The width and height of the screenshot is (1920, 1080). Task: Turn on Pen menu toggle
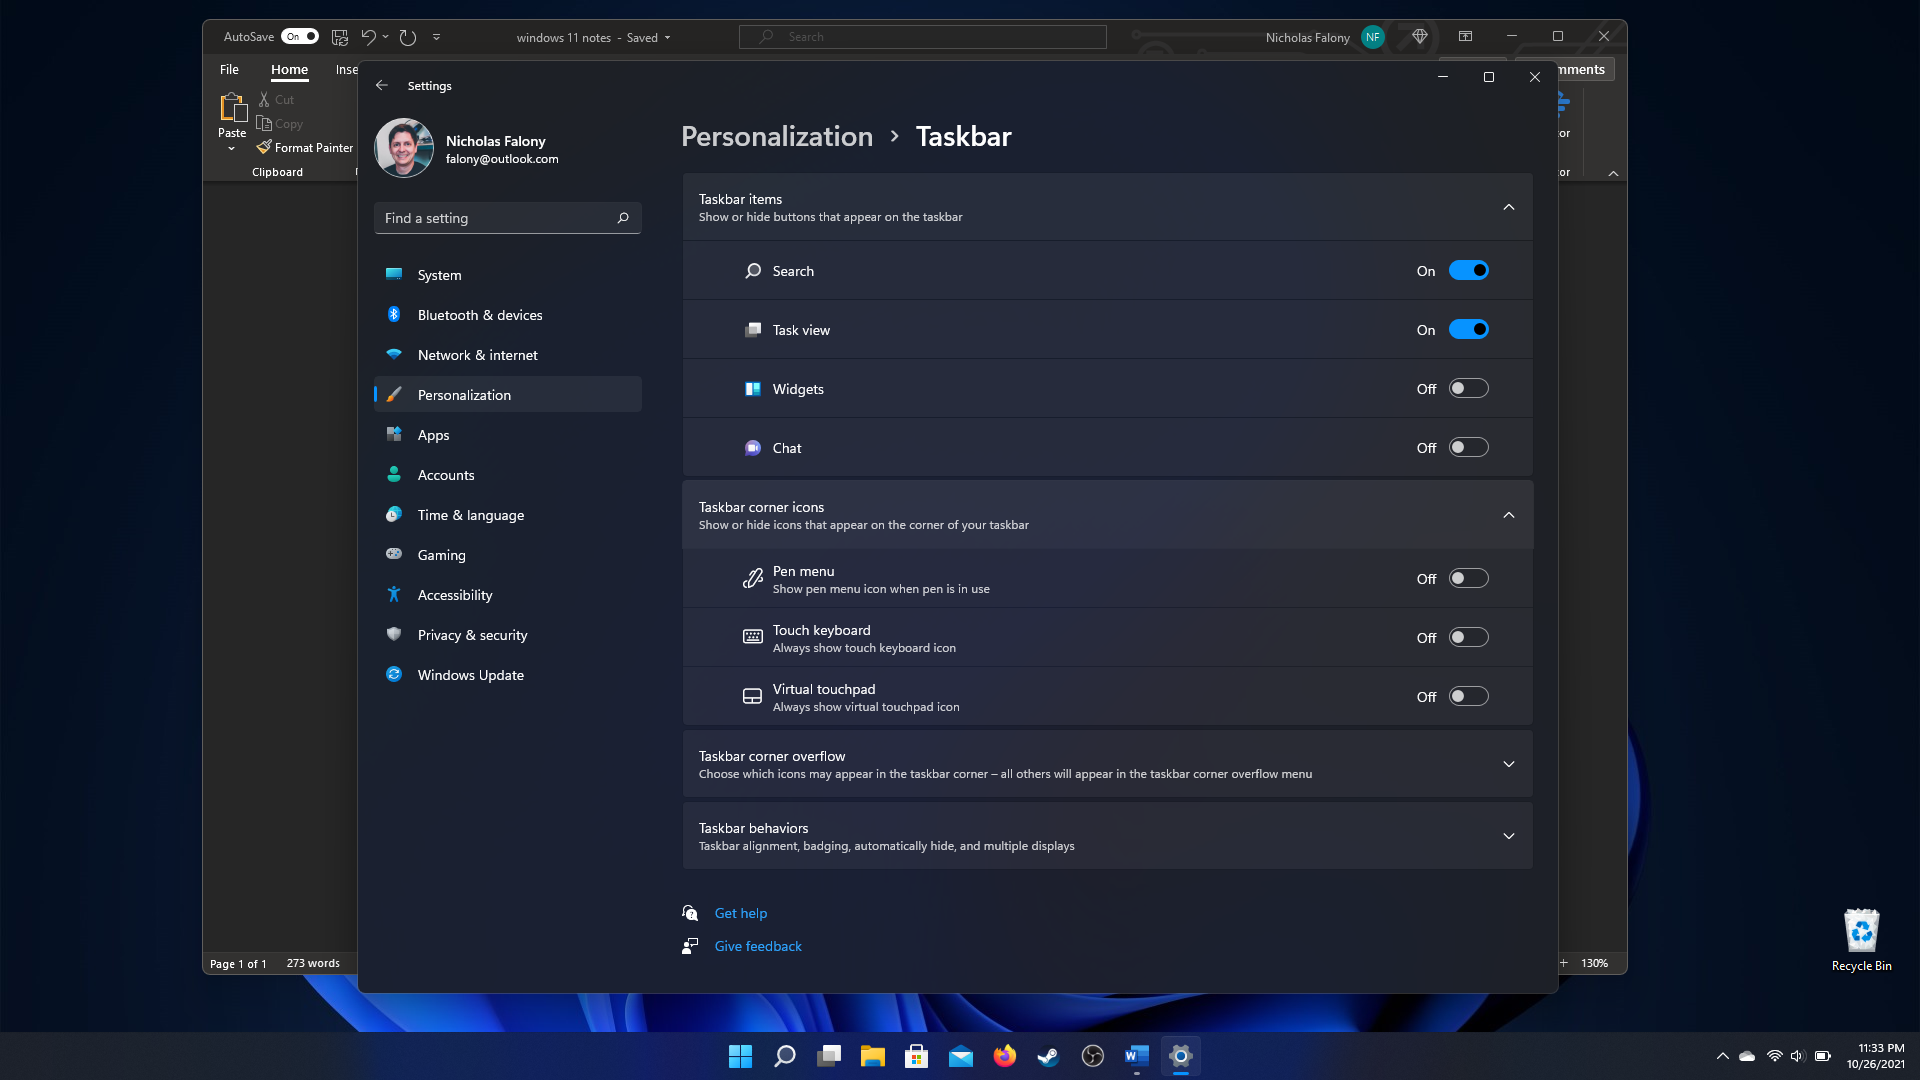click(x=1468, y=578)
